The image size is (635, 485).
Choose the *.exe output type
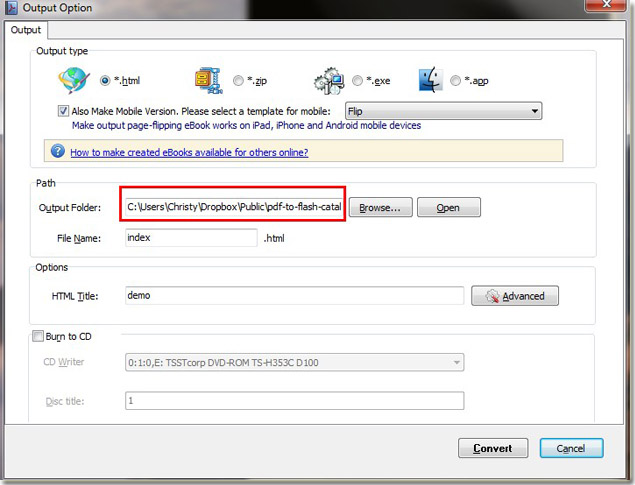(x=357, y=80)
